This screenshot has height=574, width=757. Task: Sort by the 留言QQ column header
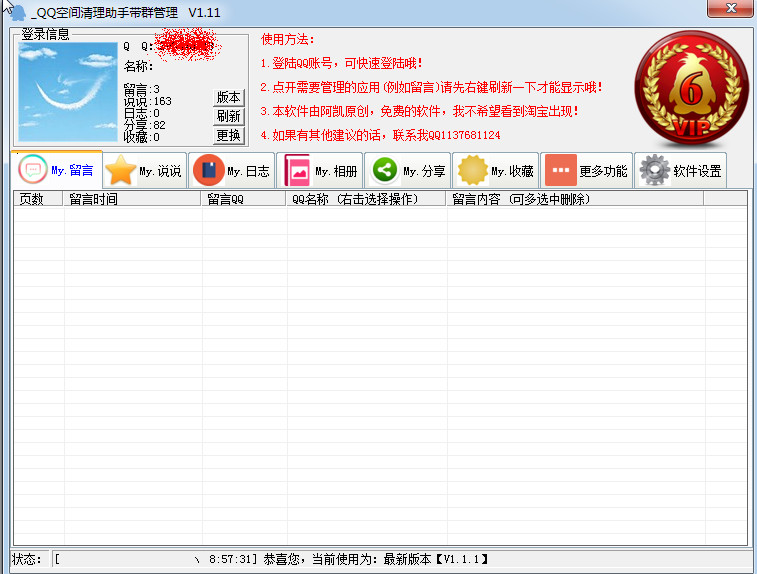tap(243, 199)
